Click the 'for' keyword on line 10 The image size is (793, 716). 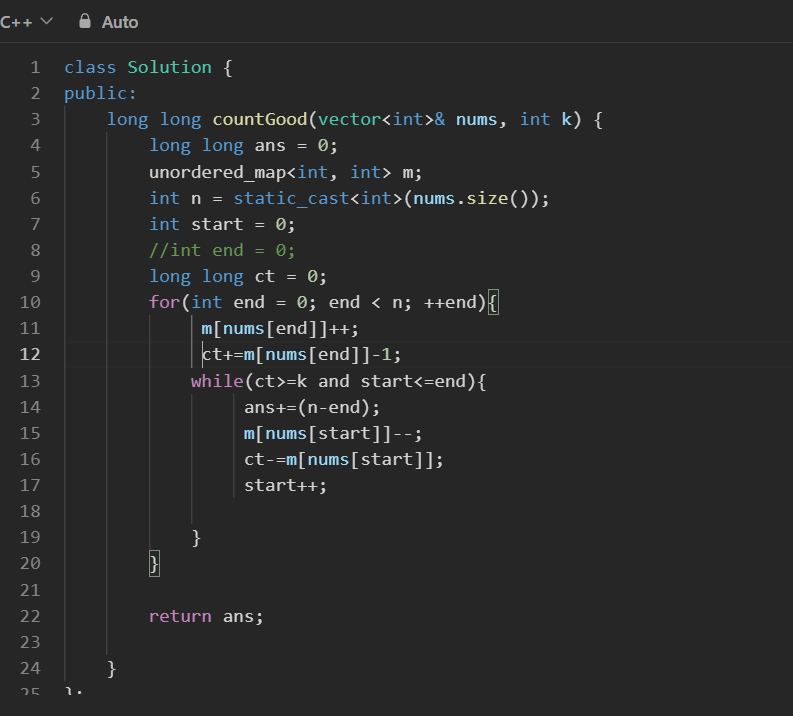pos(164,302)
